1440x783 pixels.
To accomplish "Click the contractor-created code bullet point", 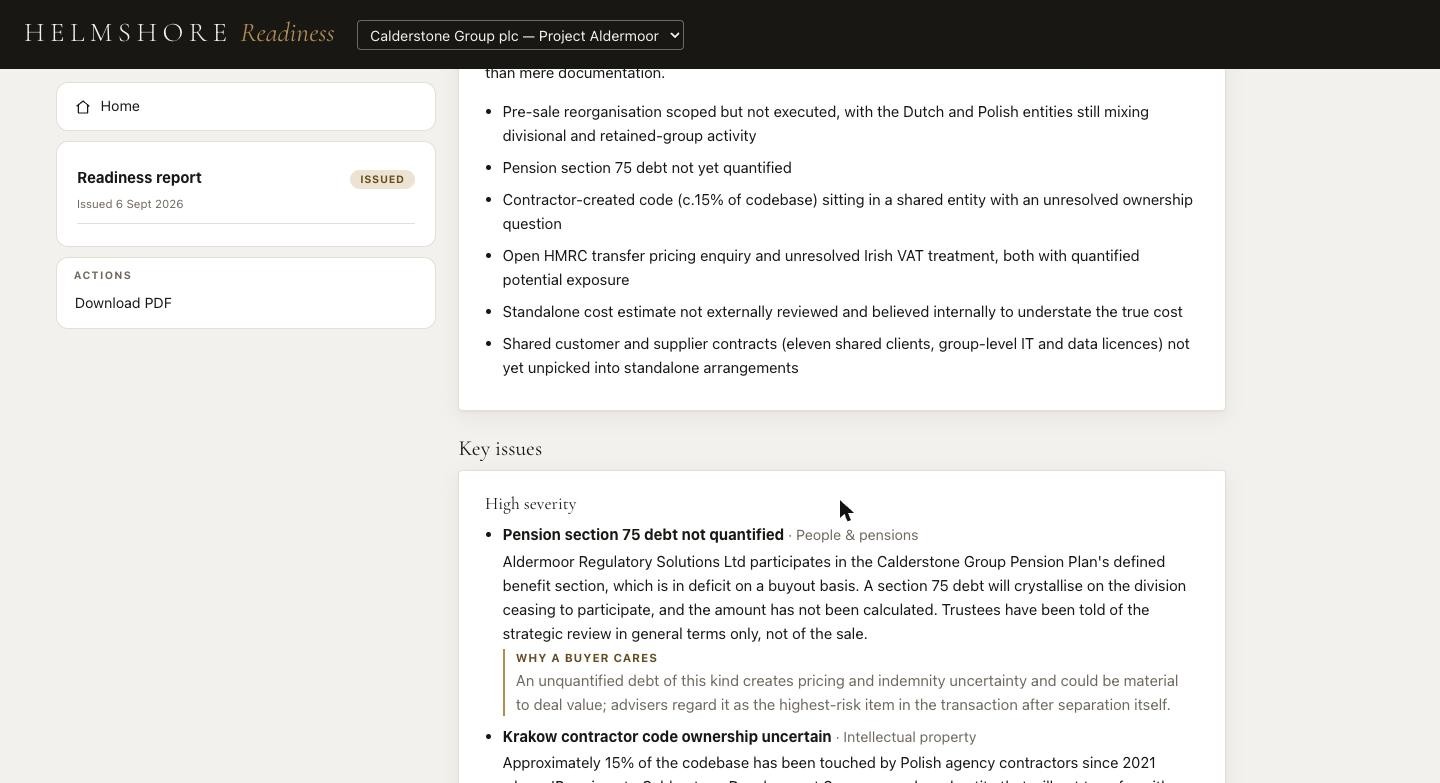I will click(x=848, y=212).
